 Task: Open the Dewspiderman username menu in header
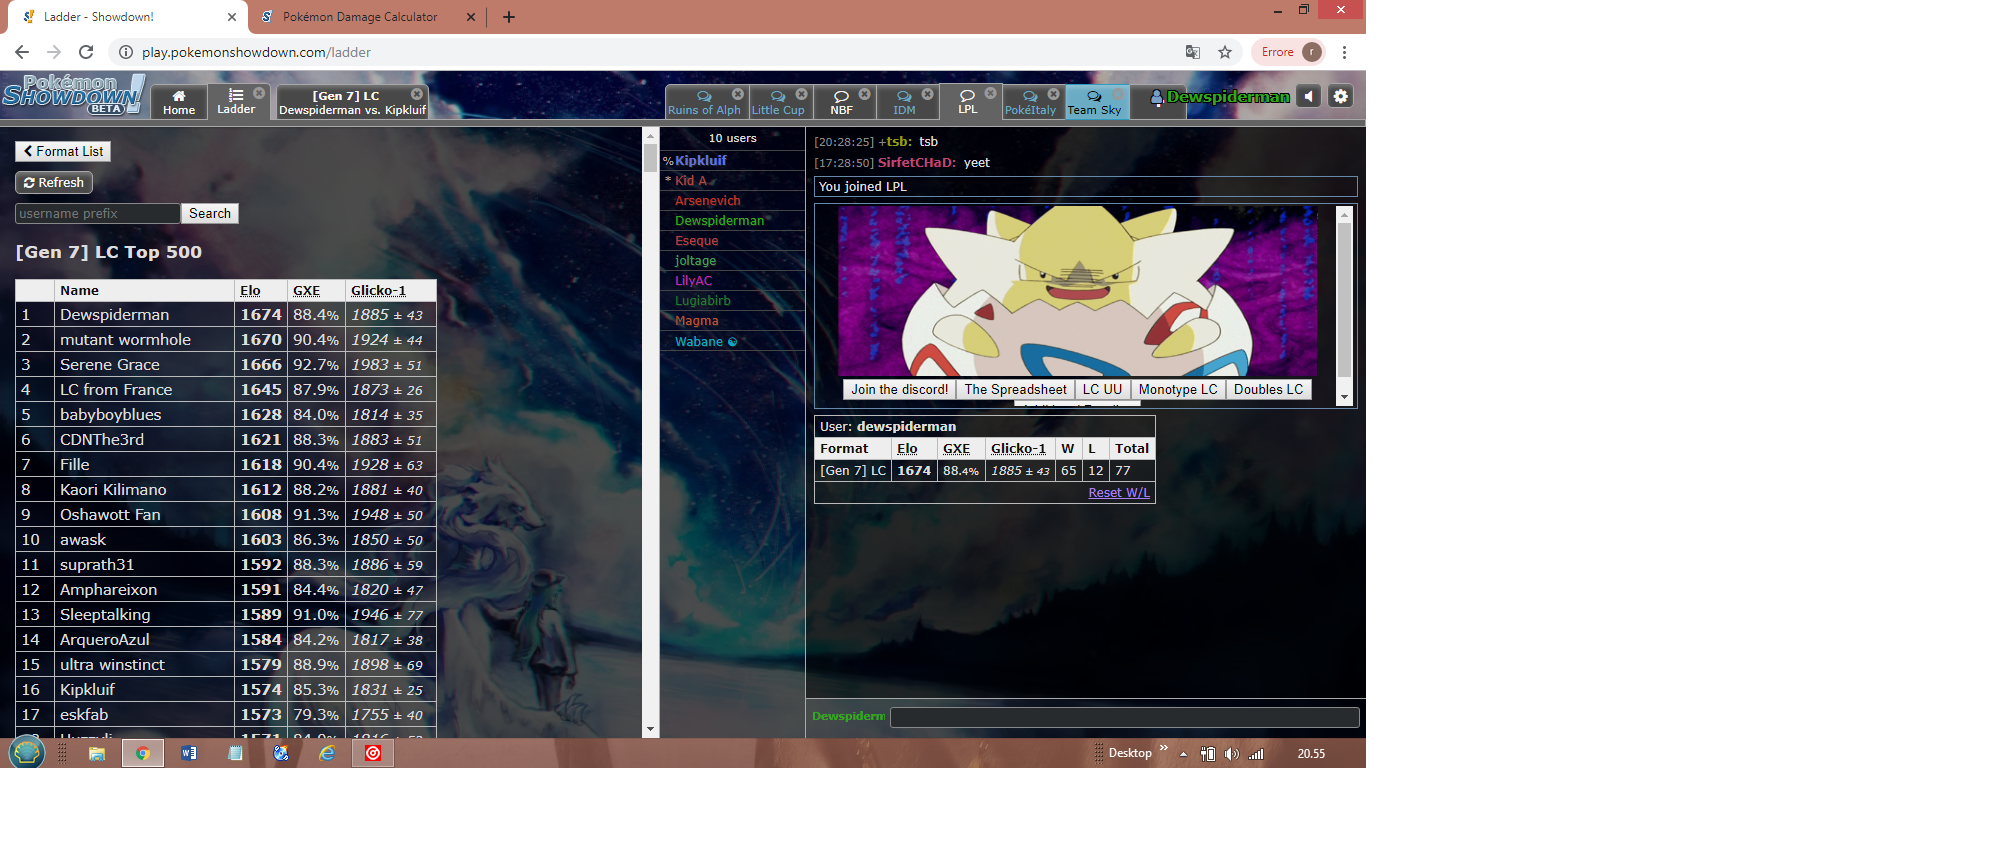(x=1220, y=97)
